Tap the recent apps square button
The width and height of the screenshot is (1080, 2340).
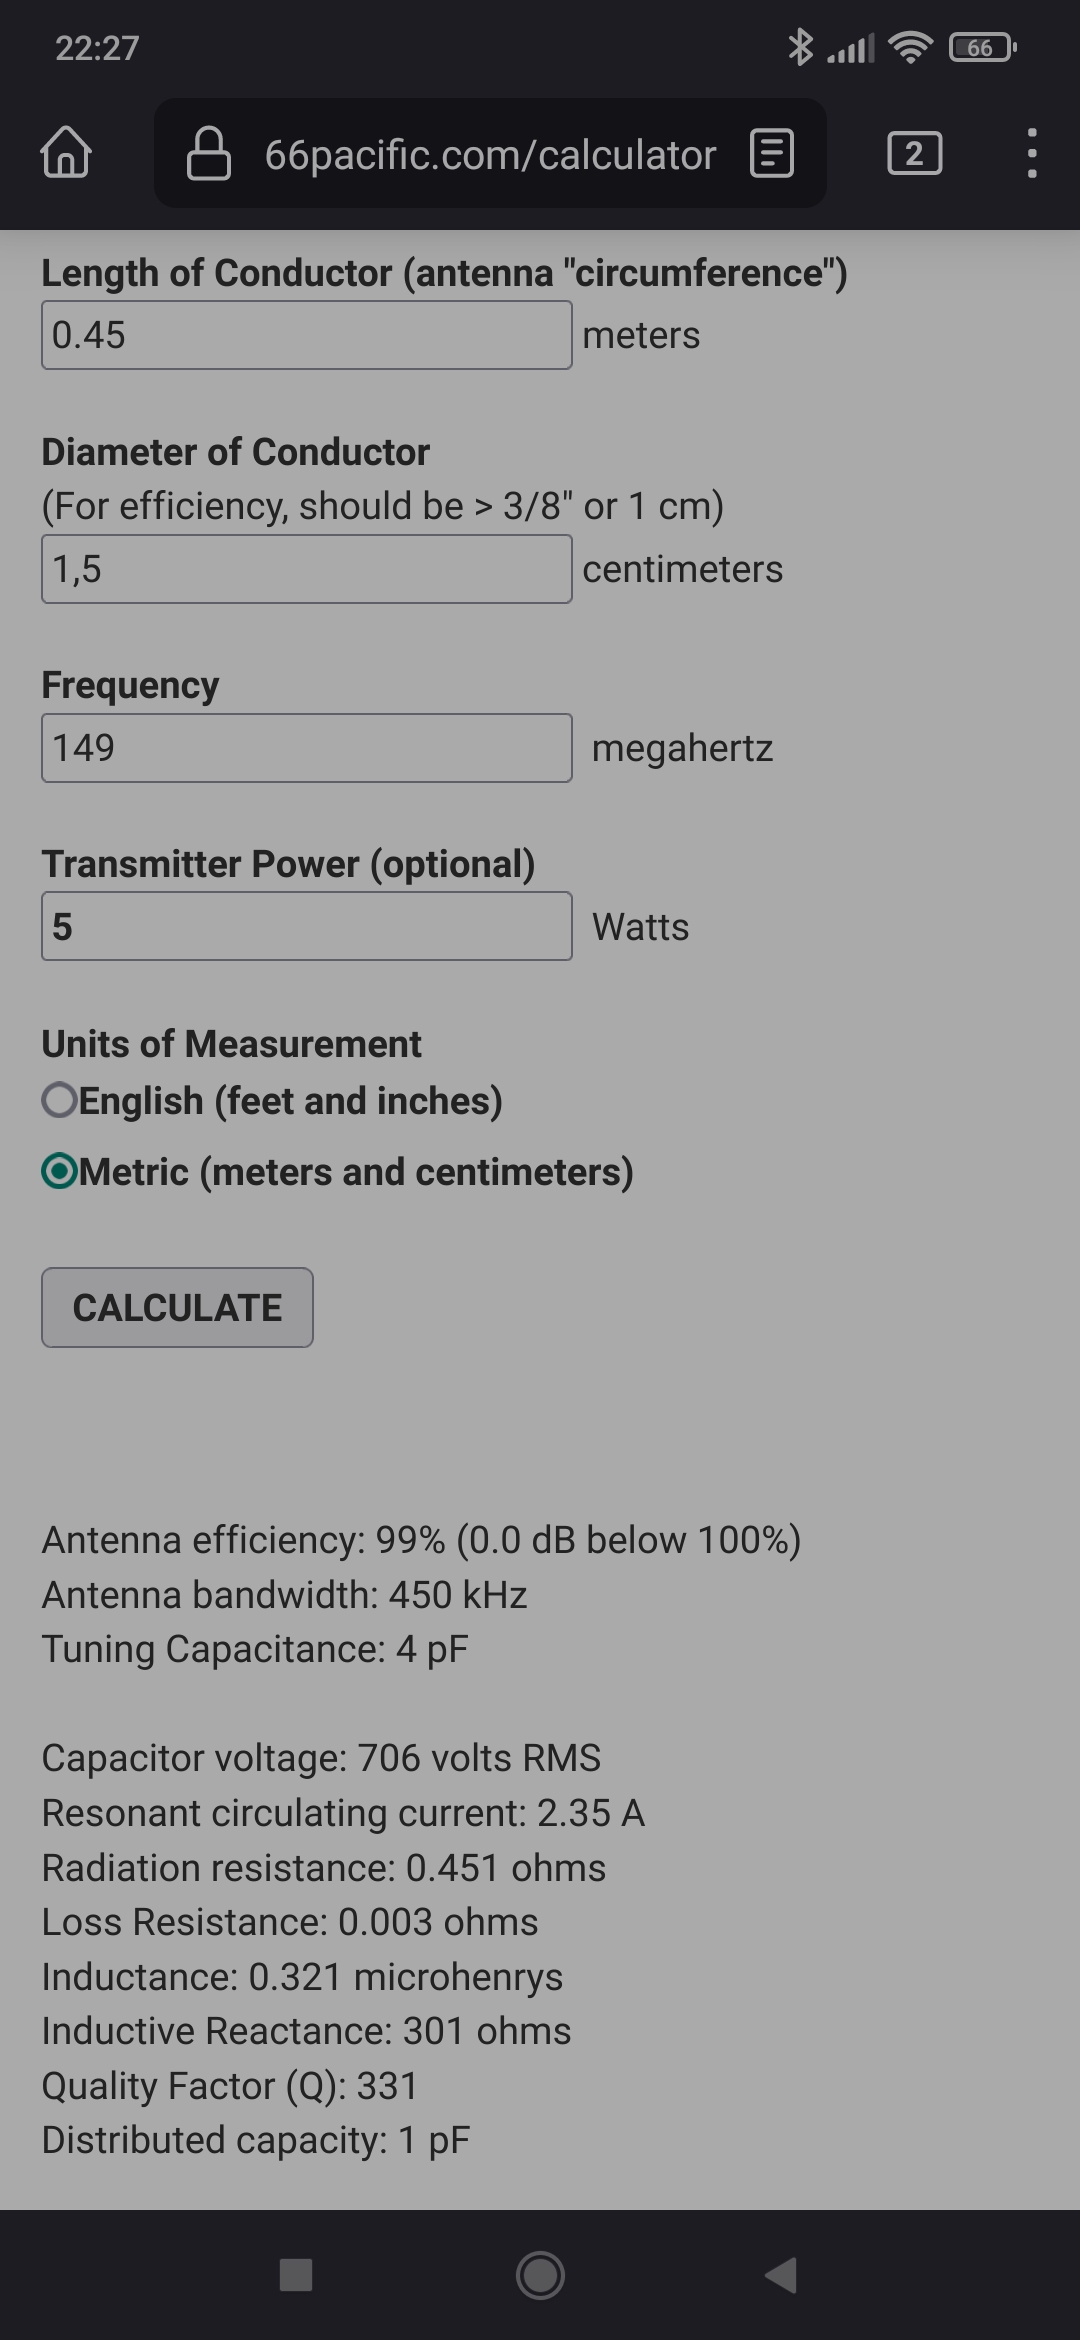tap(296, 2275)
